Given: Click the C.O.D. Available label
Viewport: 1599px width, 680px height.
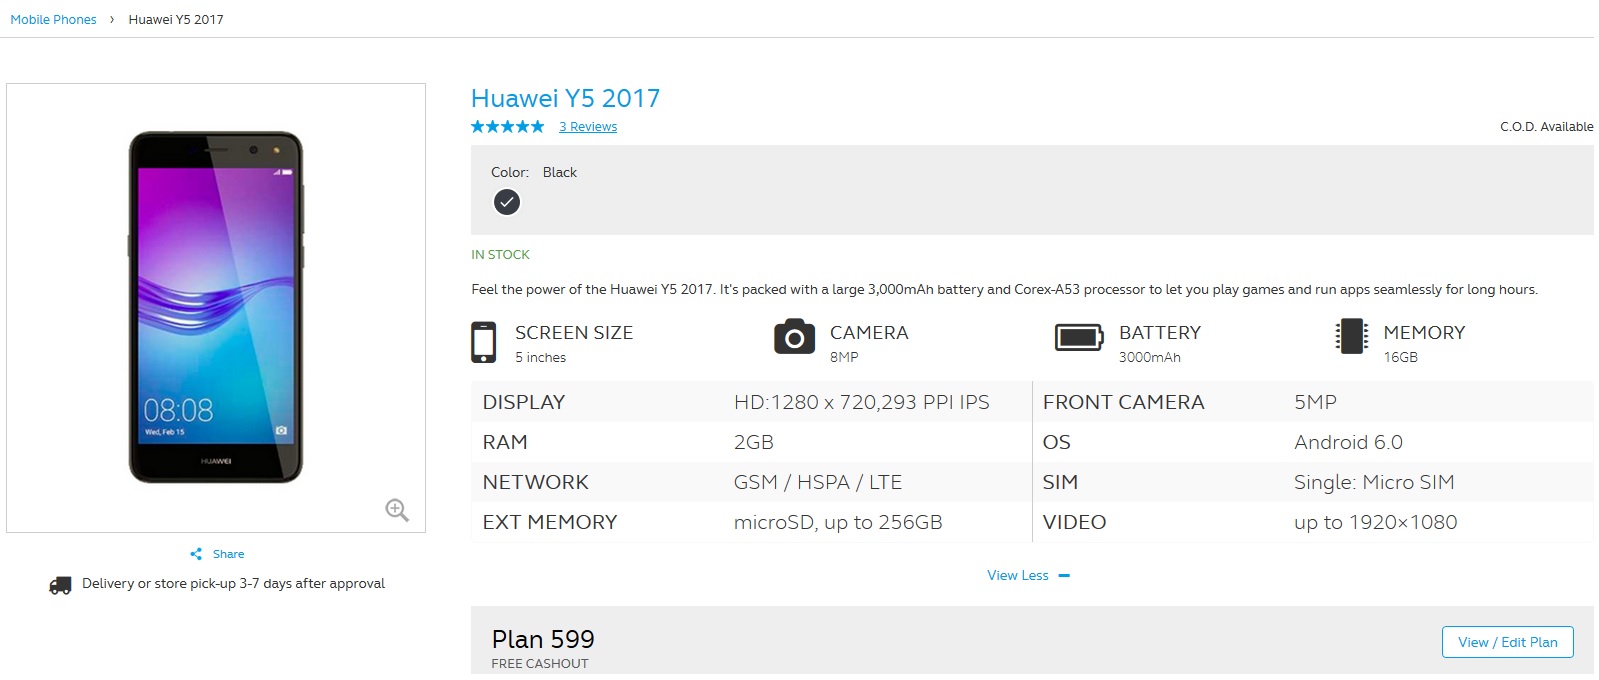Looking at the screenshot, I should tap(1546, 127).
